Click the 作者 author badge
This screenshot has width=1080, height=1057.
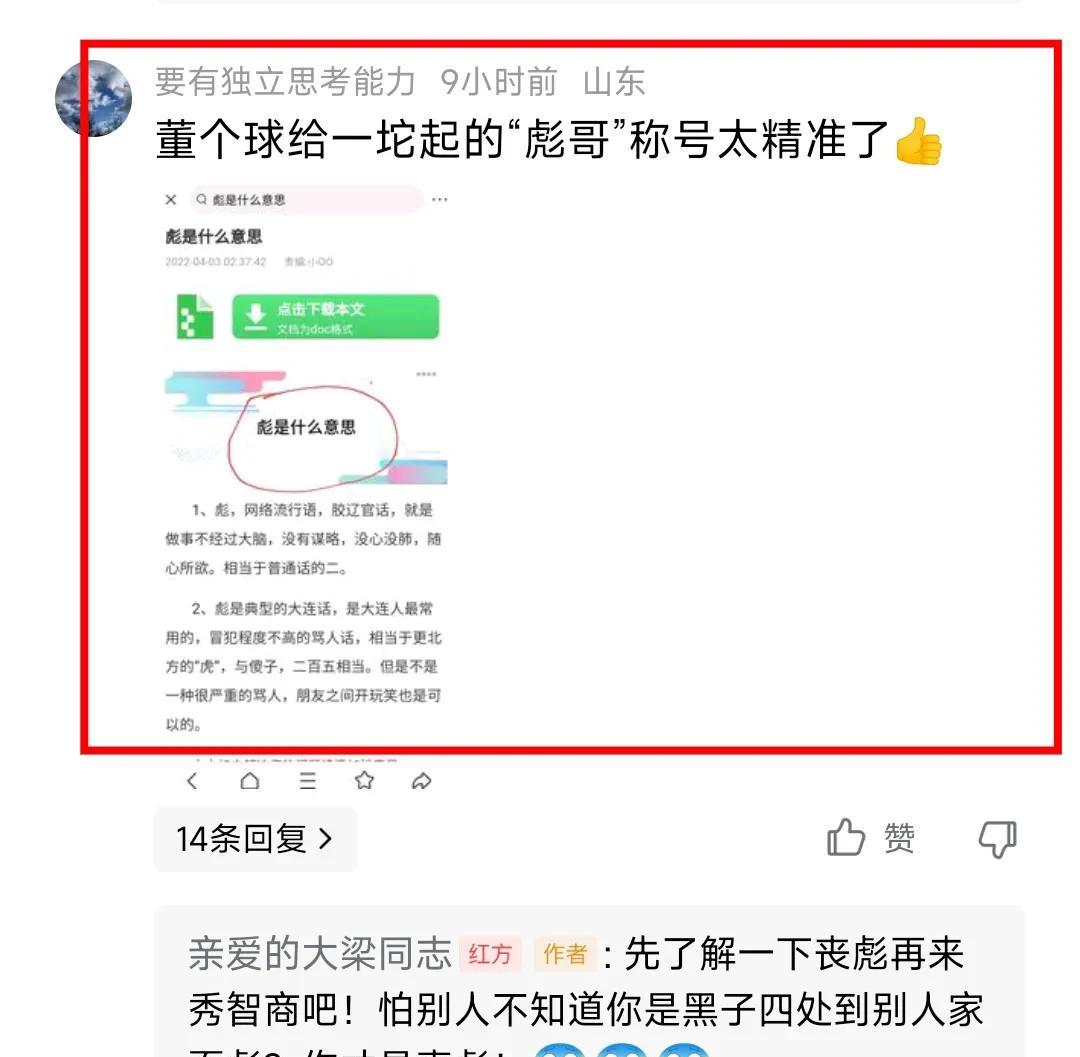point(565,954)
